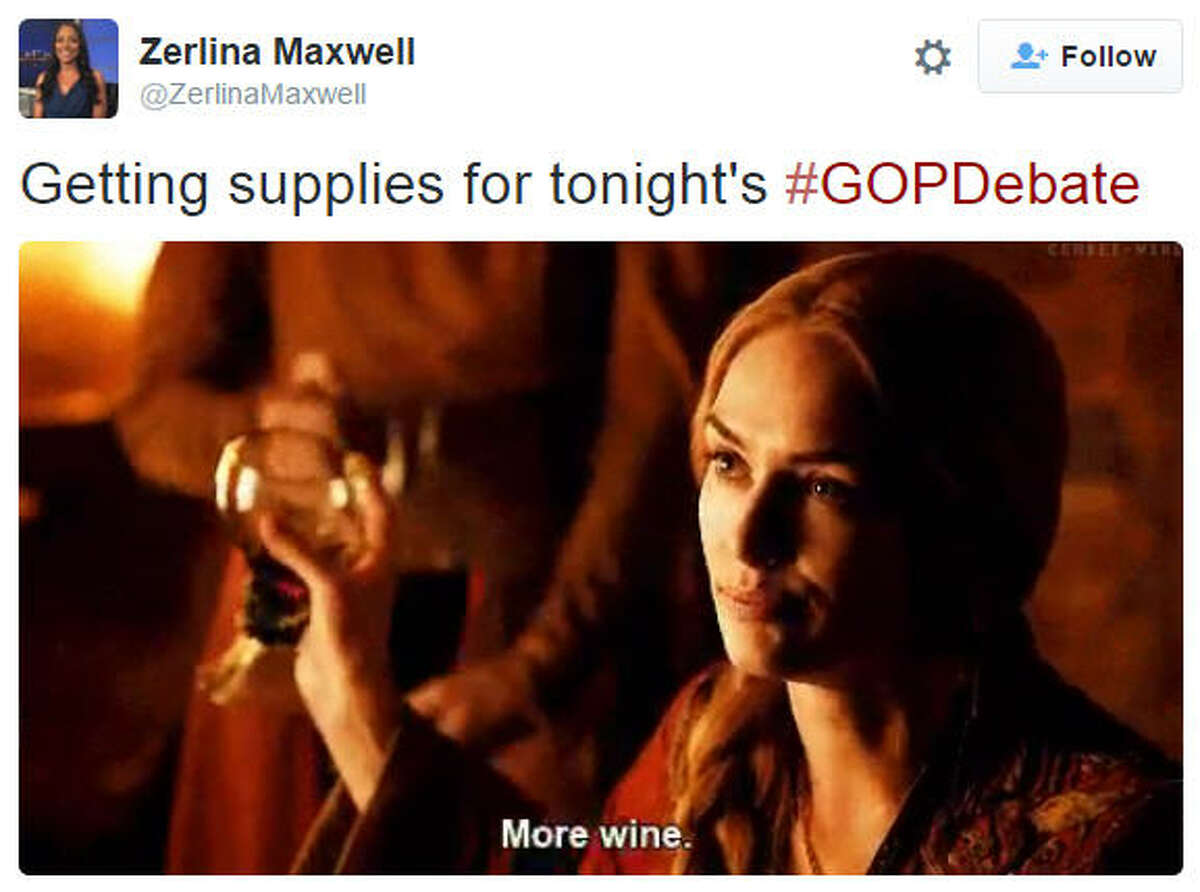Follow Zerlina Maxwell

[x=1079, y=56]
